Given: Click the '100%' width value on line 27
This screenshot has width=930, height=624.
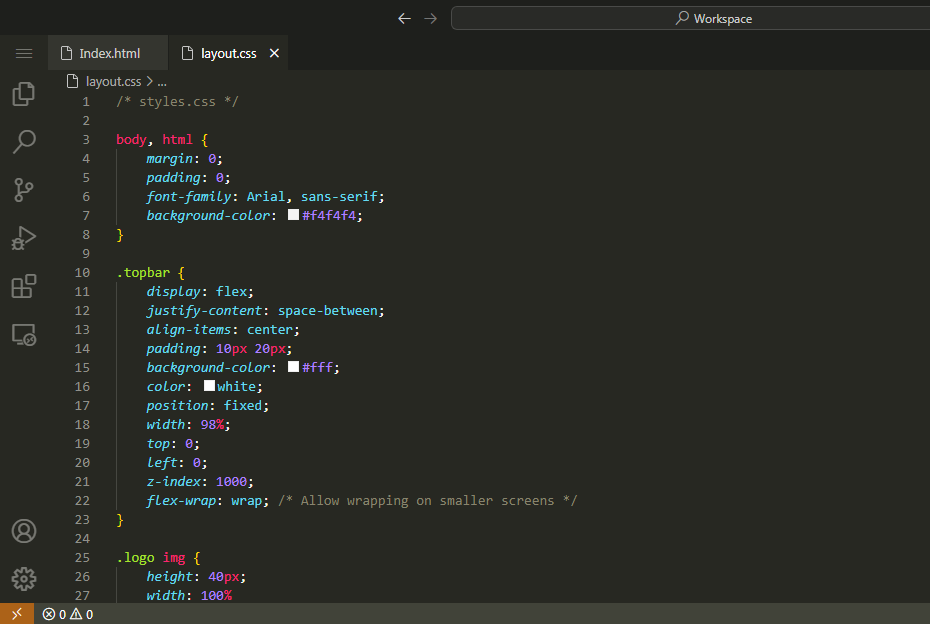Looking at the screenshot, I should 216,595.
